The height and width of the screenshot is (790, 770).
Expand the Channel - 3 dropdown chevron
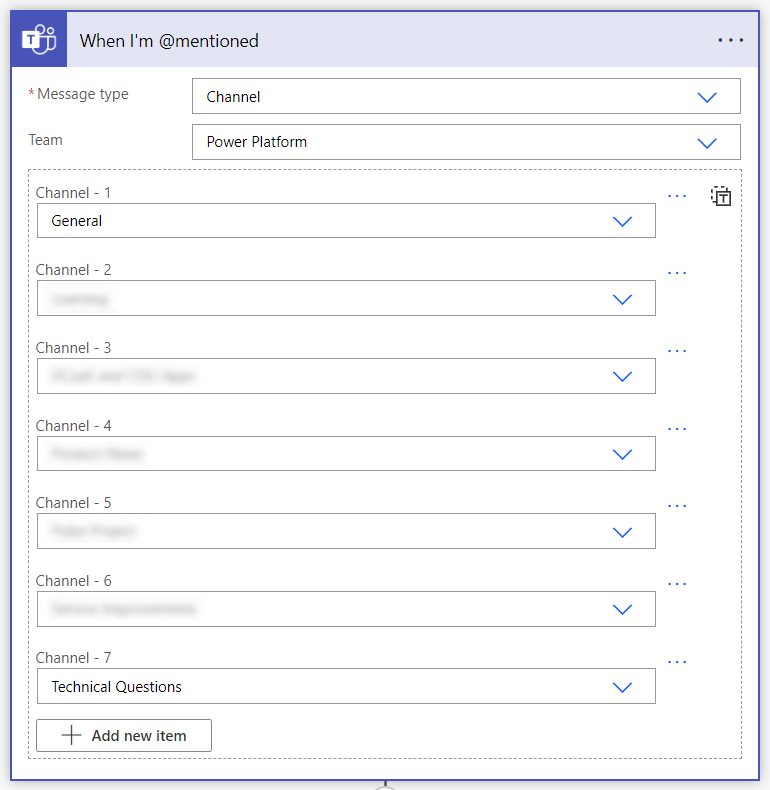622,376
